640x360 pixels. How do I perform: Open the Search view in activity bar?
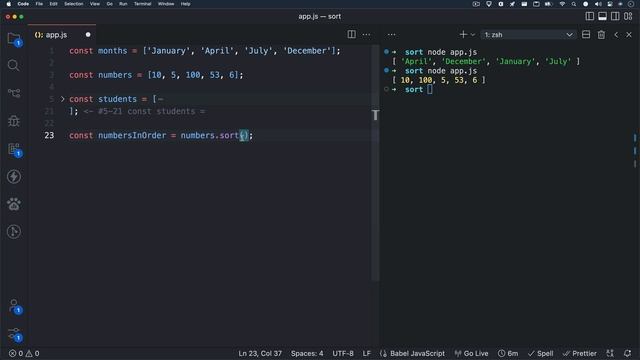coord(13,65)
